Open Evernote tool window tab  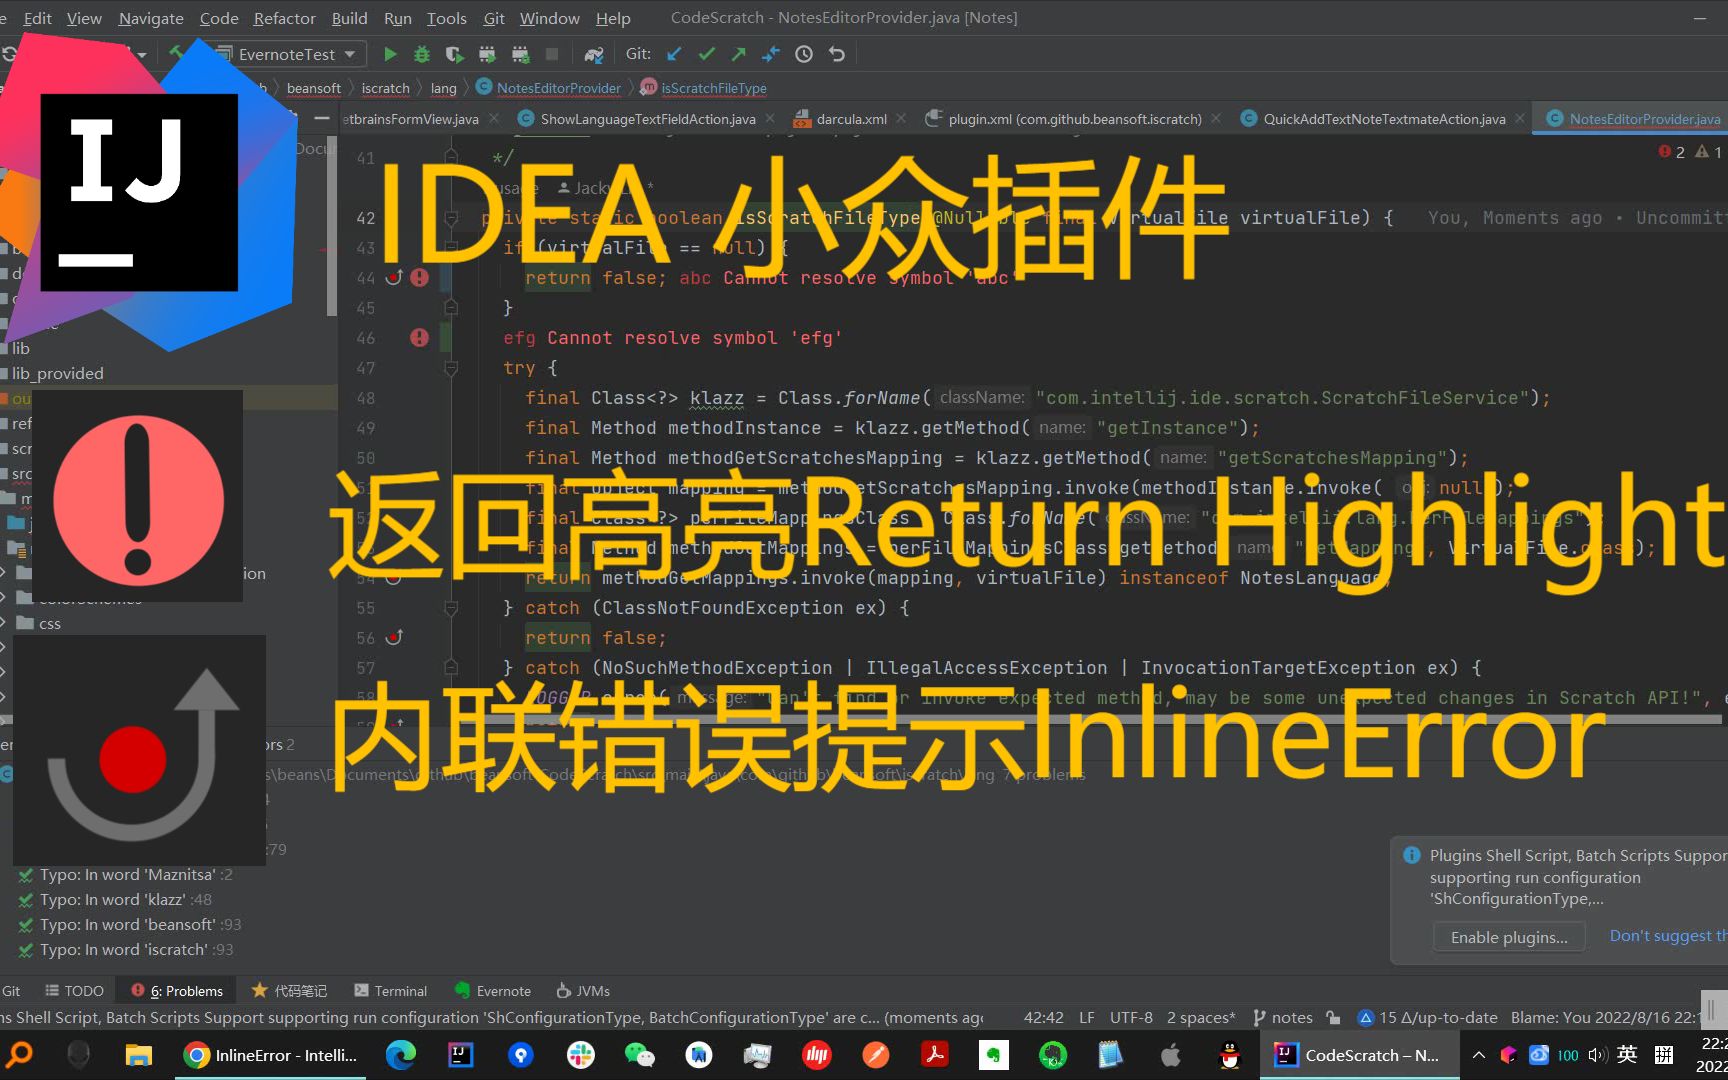(x=492, y=990)
